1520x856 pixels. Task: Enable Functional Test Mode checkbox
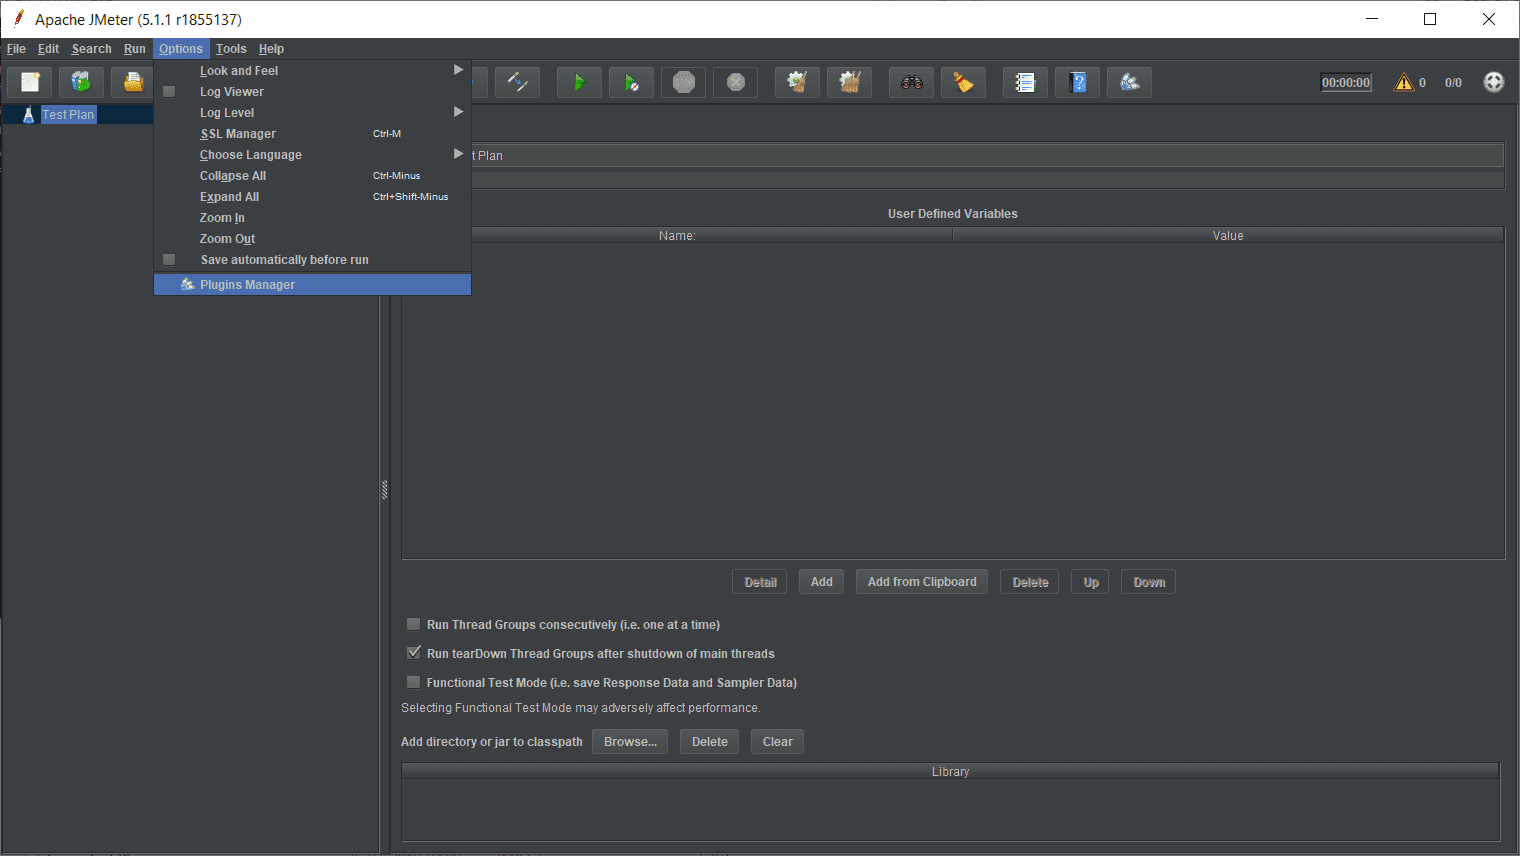413,682
